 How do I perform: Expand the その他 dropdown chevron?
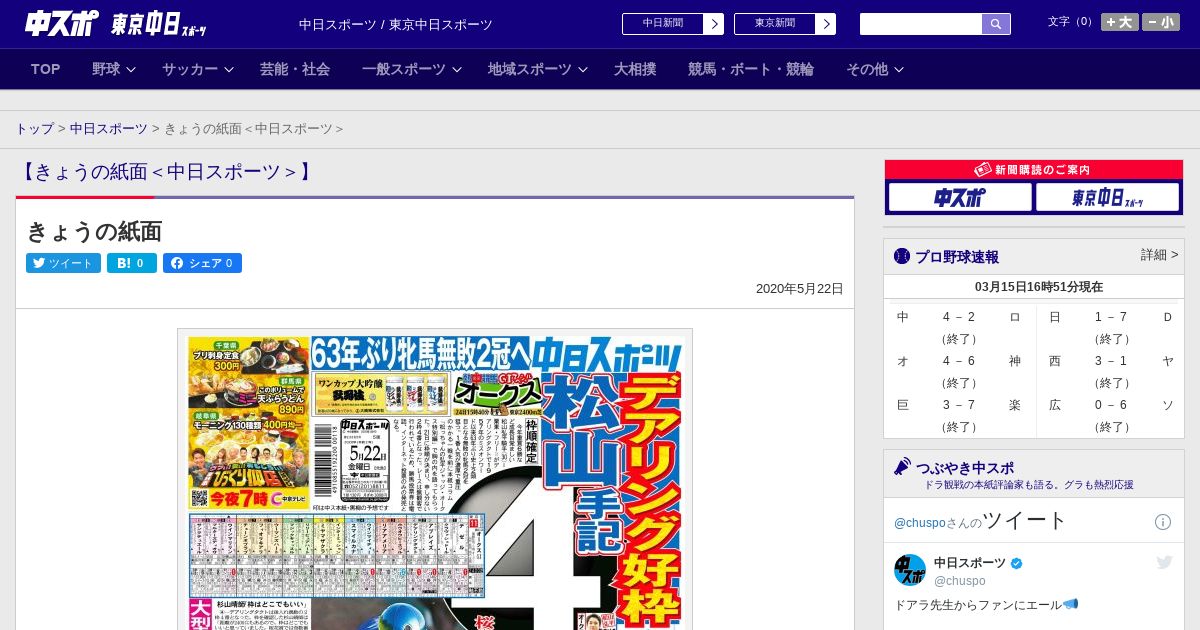click(x=899, y=69)
